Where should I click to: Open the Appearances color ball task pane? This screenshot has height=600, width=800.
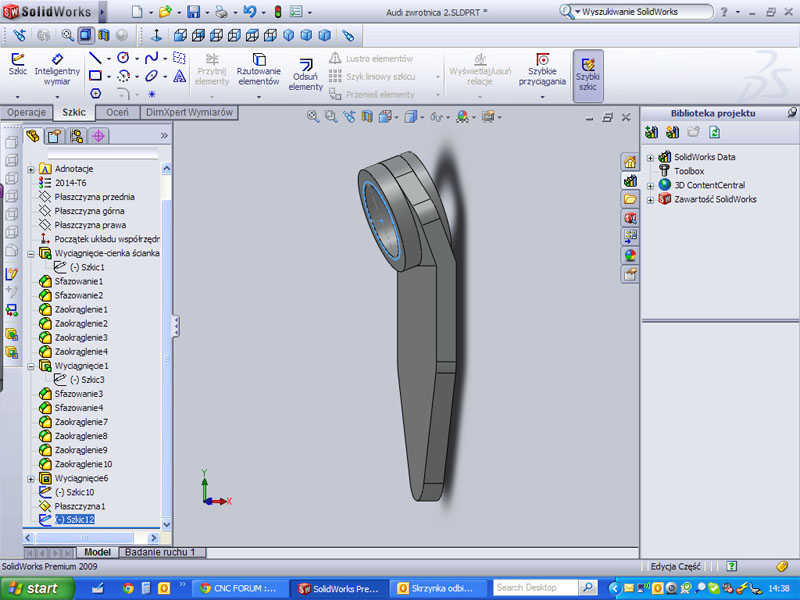[630, 255]
